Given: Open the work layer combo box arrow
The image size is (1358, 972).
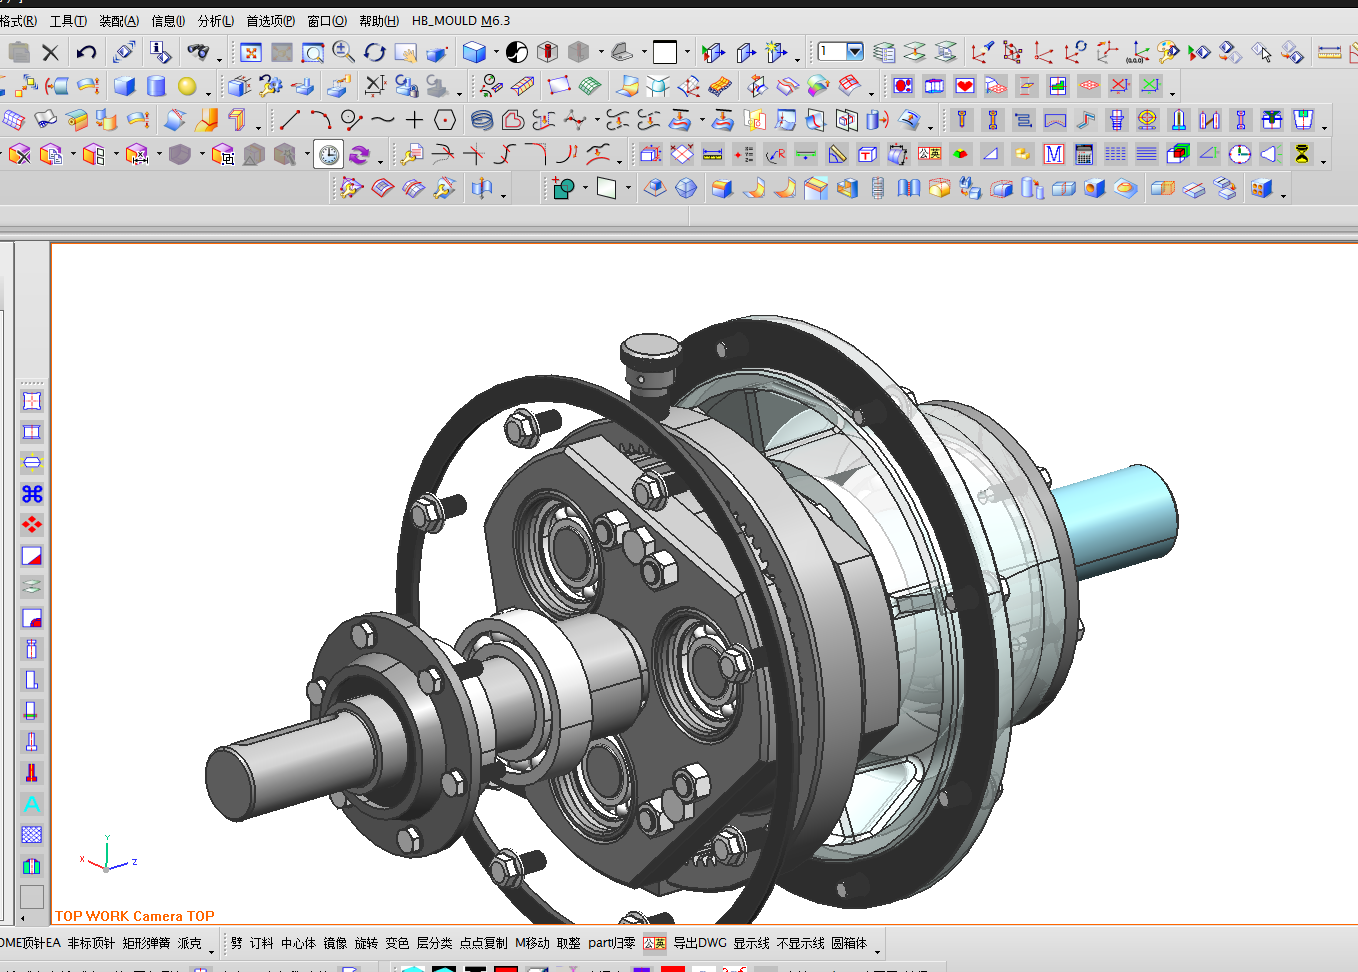Looking at the screenshot, I should pos(855,51).
